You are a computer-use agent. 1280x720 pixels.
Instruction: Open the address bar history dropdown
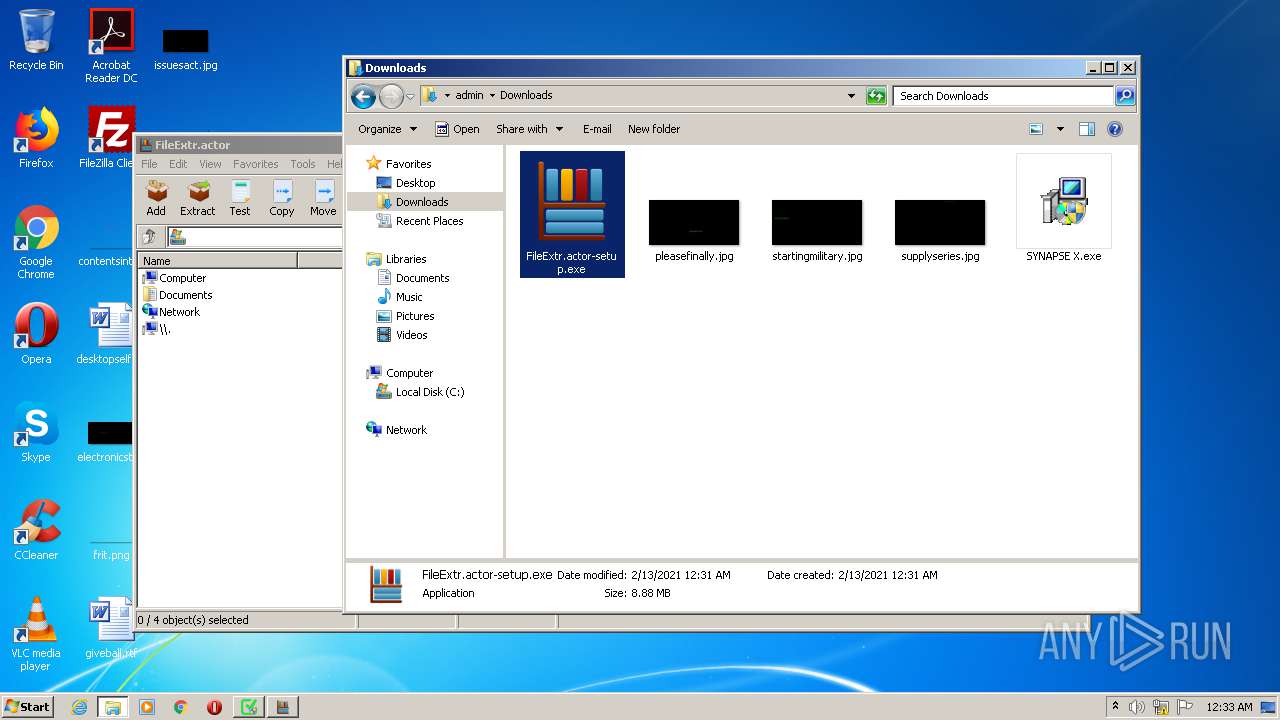point(851,96)
